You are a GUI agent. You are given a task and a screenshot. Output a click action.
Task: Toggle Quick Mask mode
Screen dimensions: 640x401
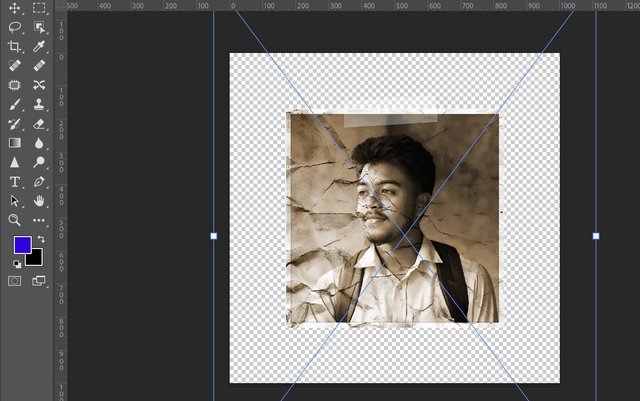pos(15,282)
